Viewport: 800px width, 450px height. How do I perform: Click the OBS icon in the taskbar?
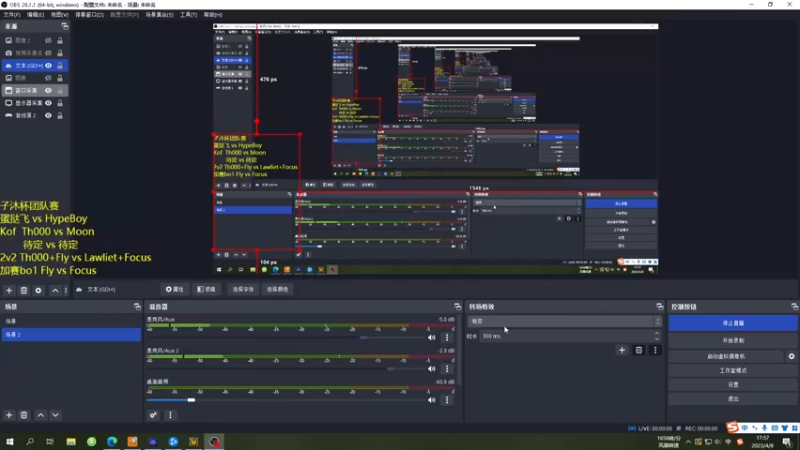click(214, 441)
